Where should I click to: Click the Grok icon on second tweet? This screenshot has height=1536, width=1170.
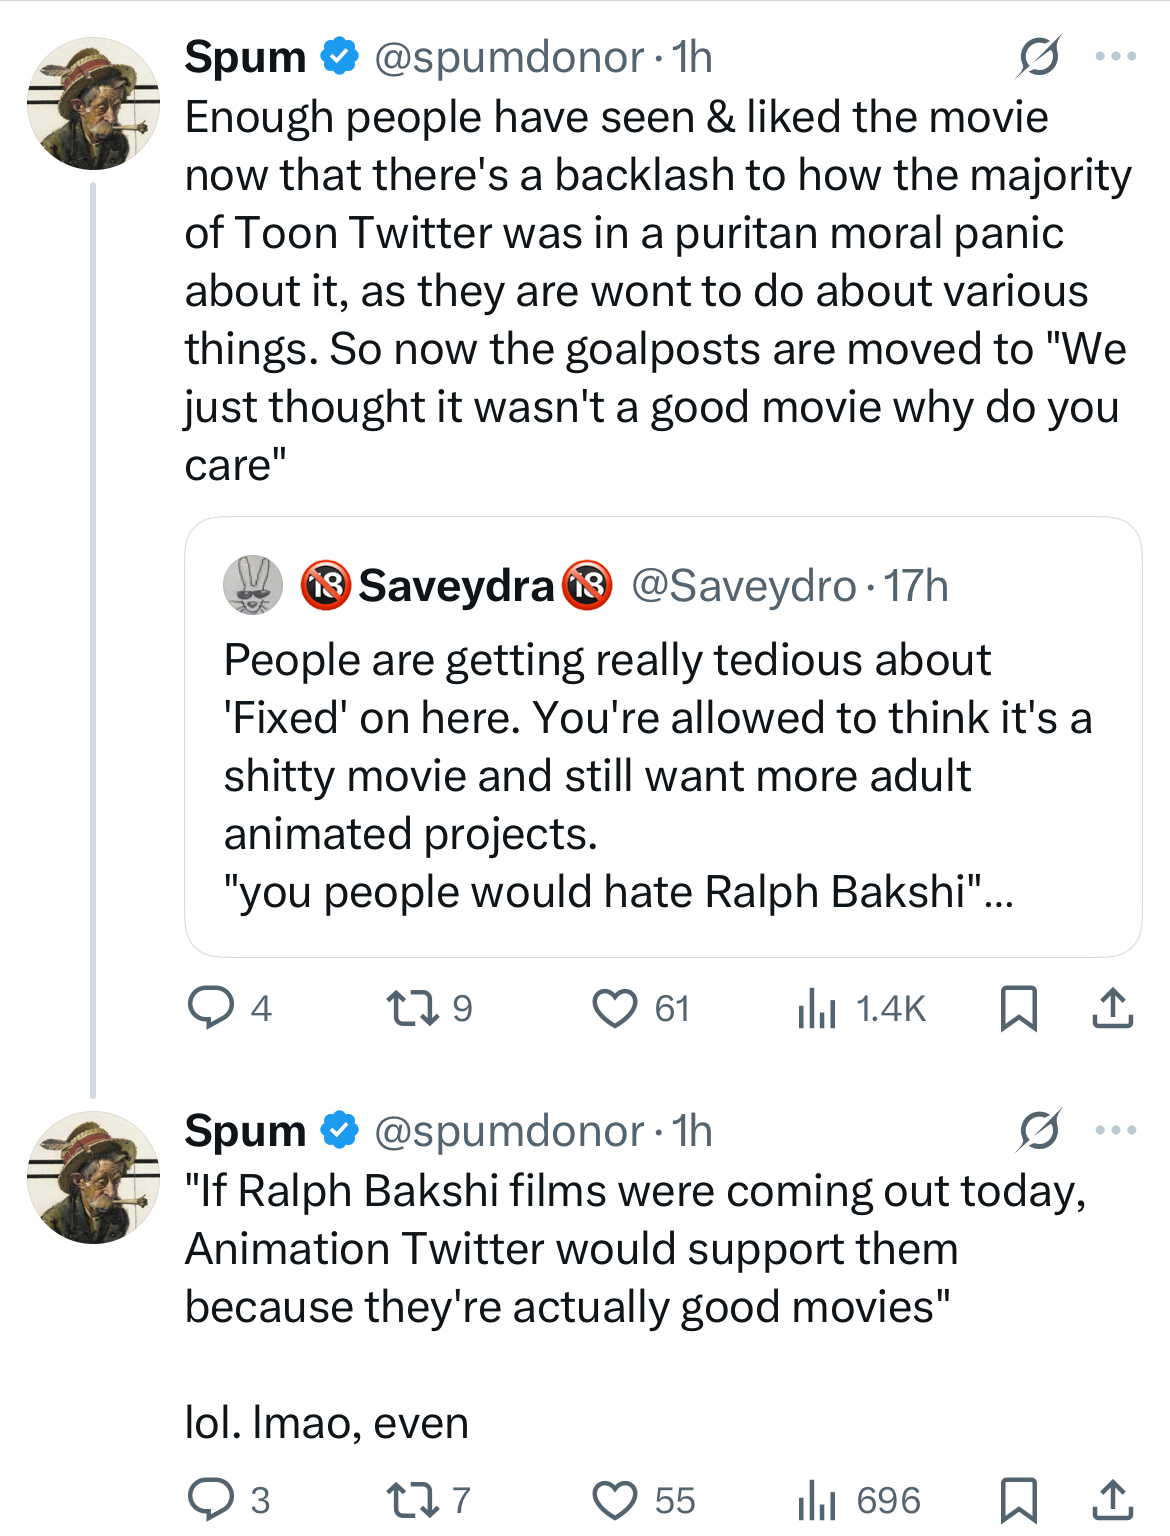(x=1038, y=1131)
